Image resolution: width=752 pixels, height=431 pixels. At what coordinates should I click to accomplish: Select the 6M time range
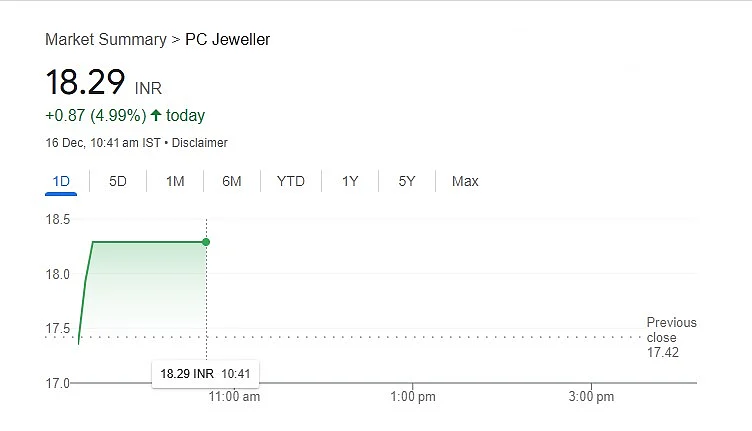point(232,181)
